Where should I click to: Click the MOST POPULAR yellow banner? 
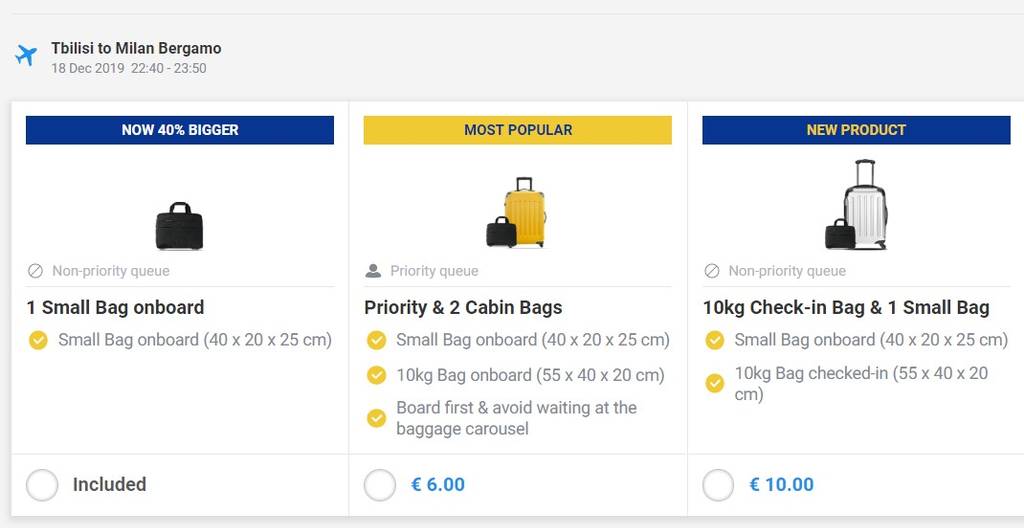pyautogui.click(x=518, y=130)
